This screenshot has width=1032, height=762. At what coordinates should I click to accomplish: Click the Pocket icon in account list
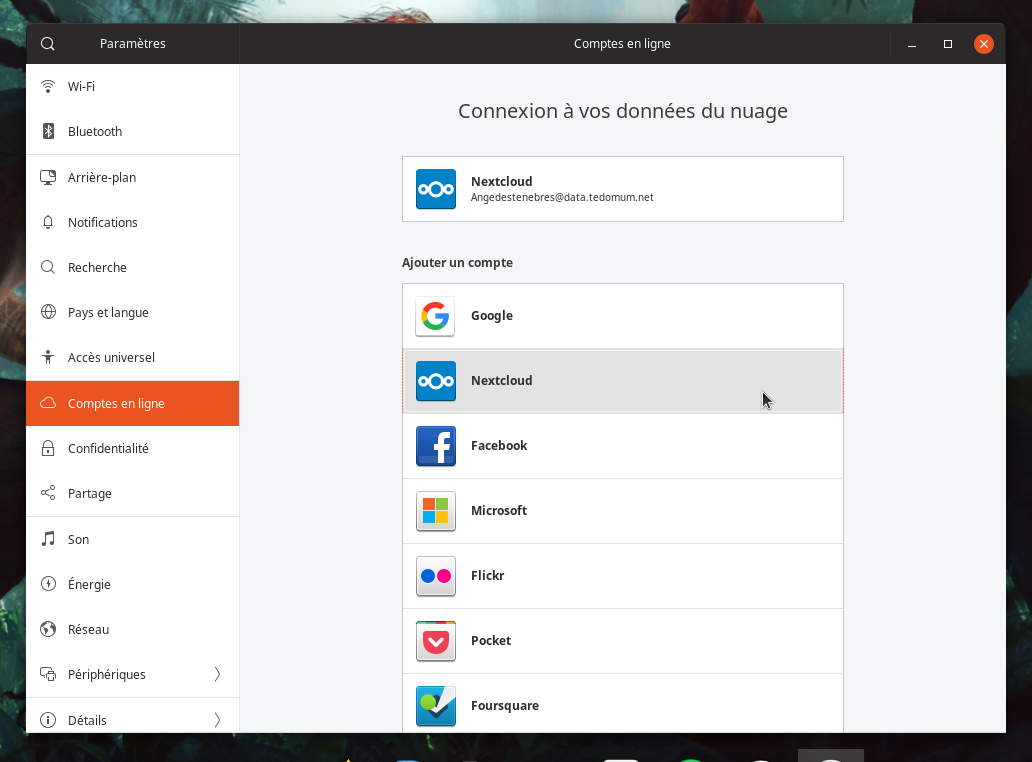click(435, 641)
